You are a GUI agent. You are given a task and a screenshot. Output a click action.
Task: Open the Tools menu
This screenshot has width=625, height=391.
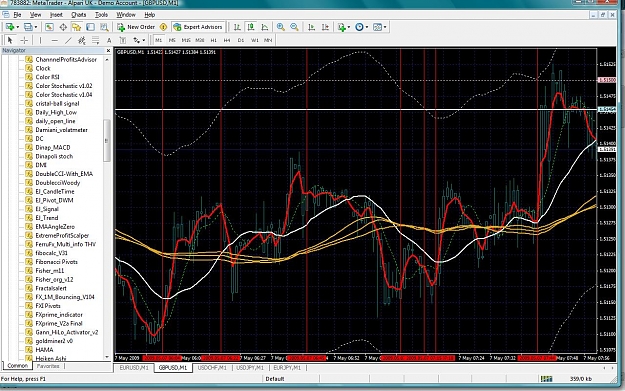tap(101, 15)
